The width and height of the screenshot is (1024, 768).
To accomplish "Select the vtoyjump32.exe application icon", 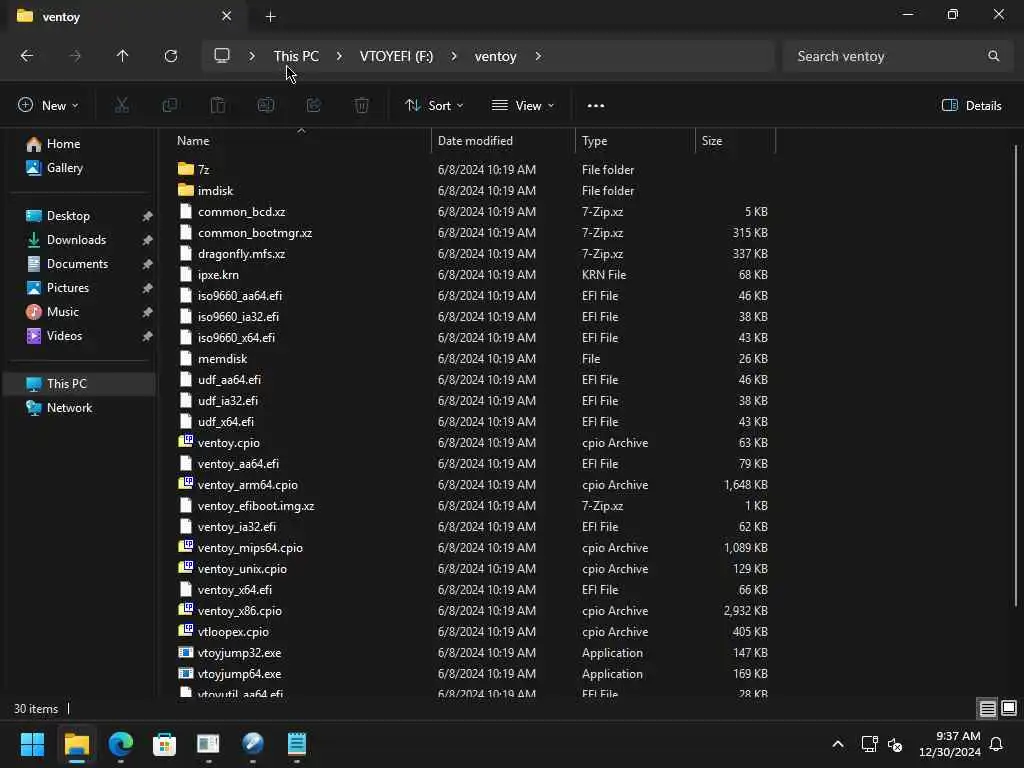I will (185, 652).
